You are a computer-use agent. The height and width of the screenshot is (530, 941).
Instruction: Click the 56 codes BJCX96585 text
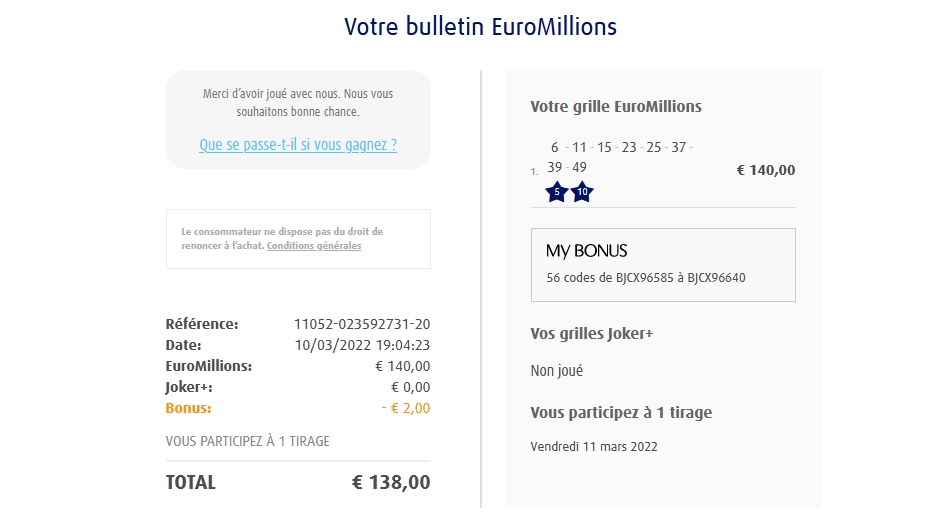click(646, 278)
